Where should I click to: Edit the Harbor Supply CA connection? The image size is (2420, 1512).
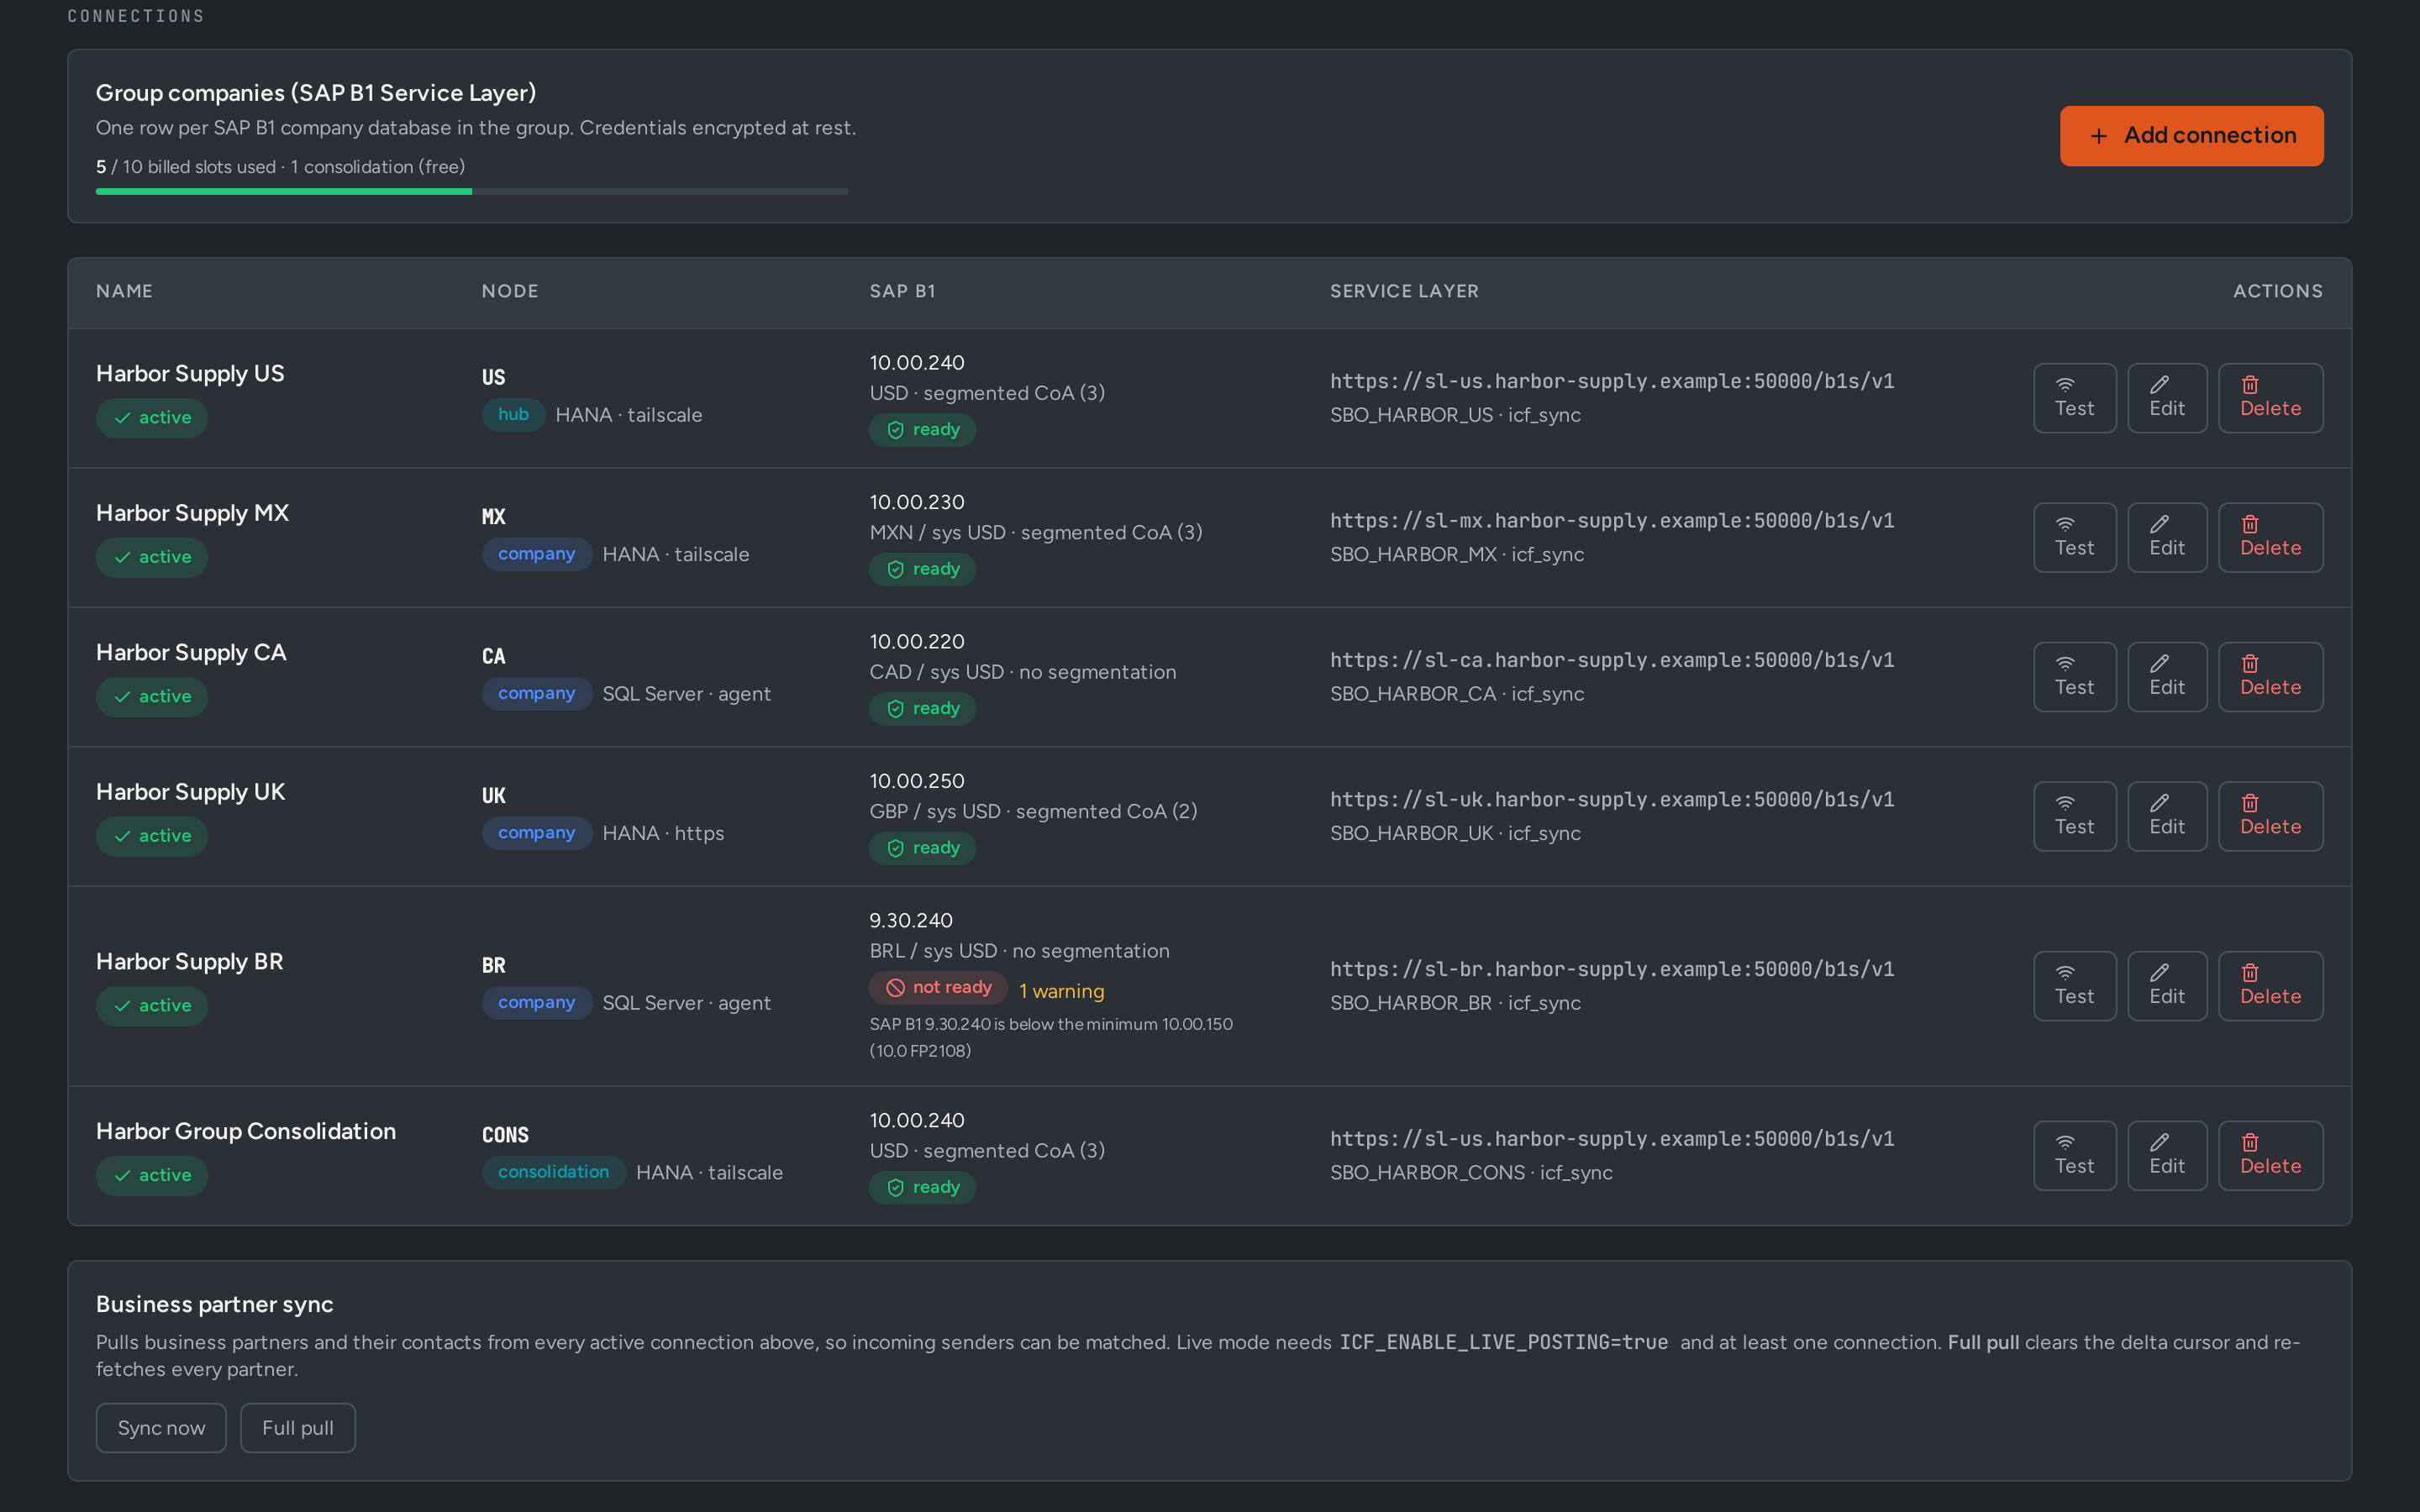[2167, 677]
